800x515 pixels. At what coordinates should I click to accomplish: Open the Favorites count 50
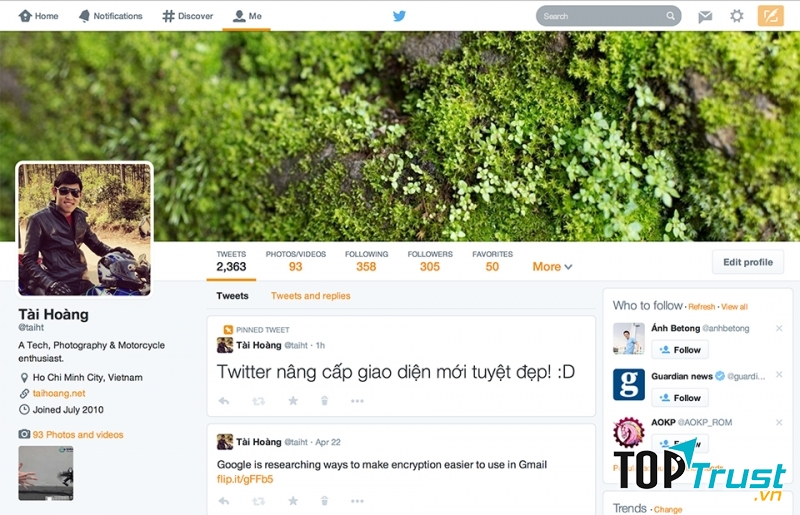(x=492, y=261)
